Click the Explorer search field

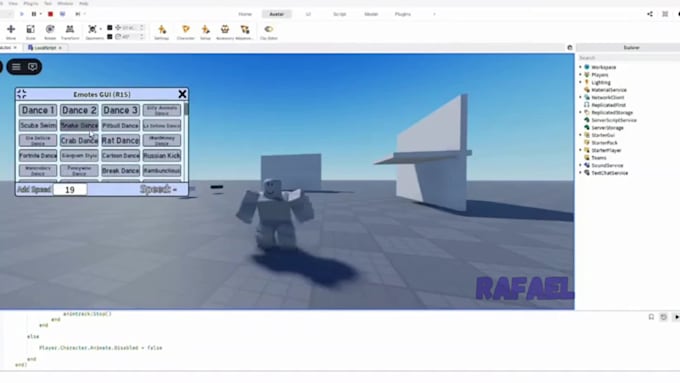coord(628,58)
